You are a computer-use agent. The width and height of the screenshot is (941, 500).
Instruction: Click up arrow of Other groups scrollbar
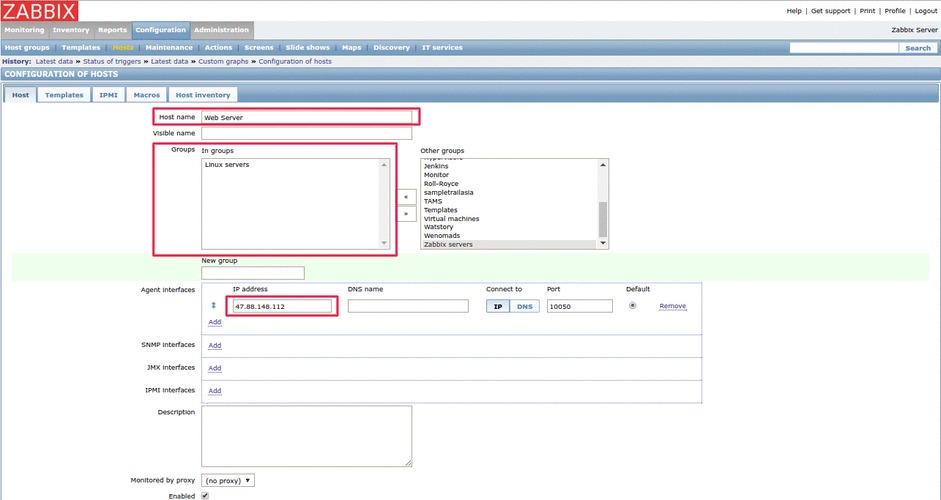coord(603,164)
